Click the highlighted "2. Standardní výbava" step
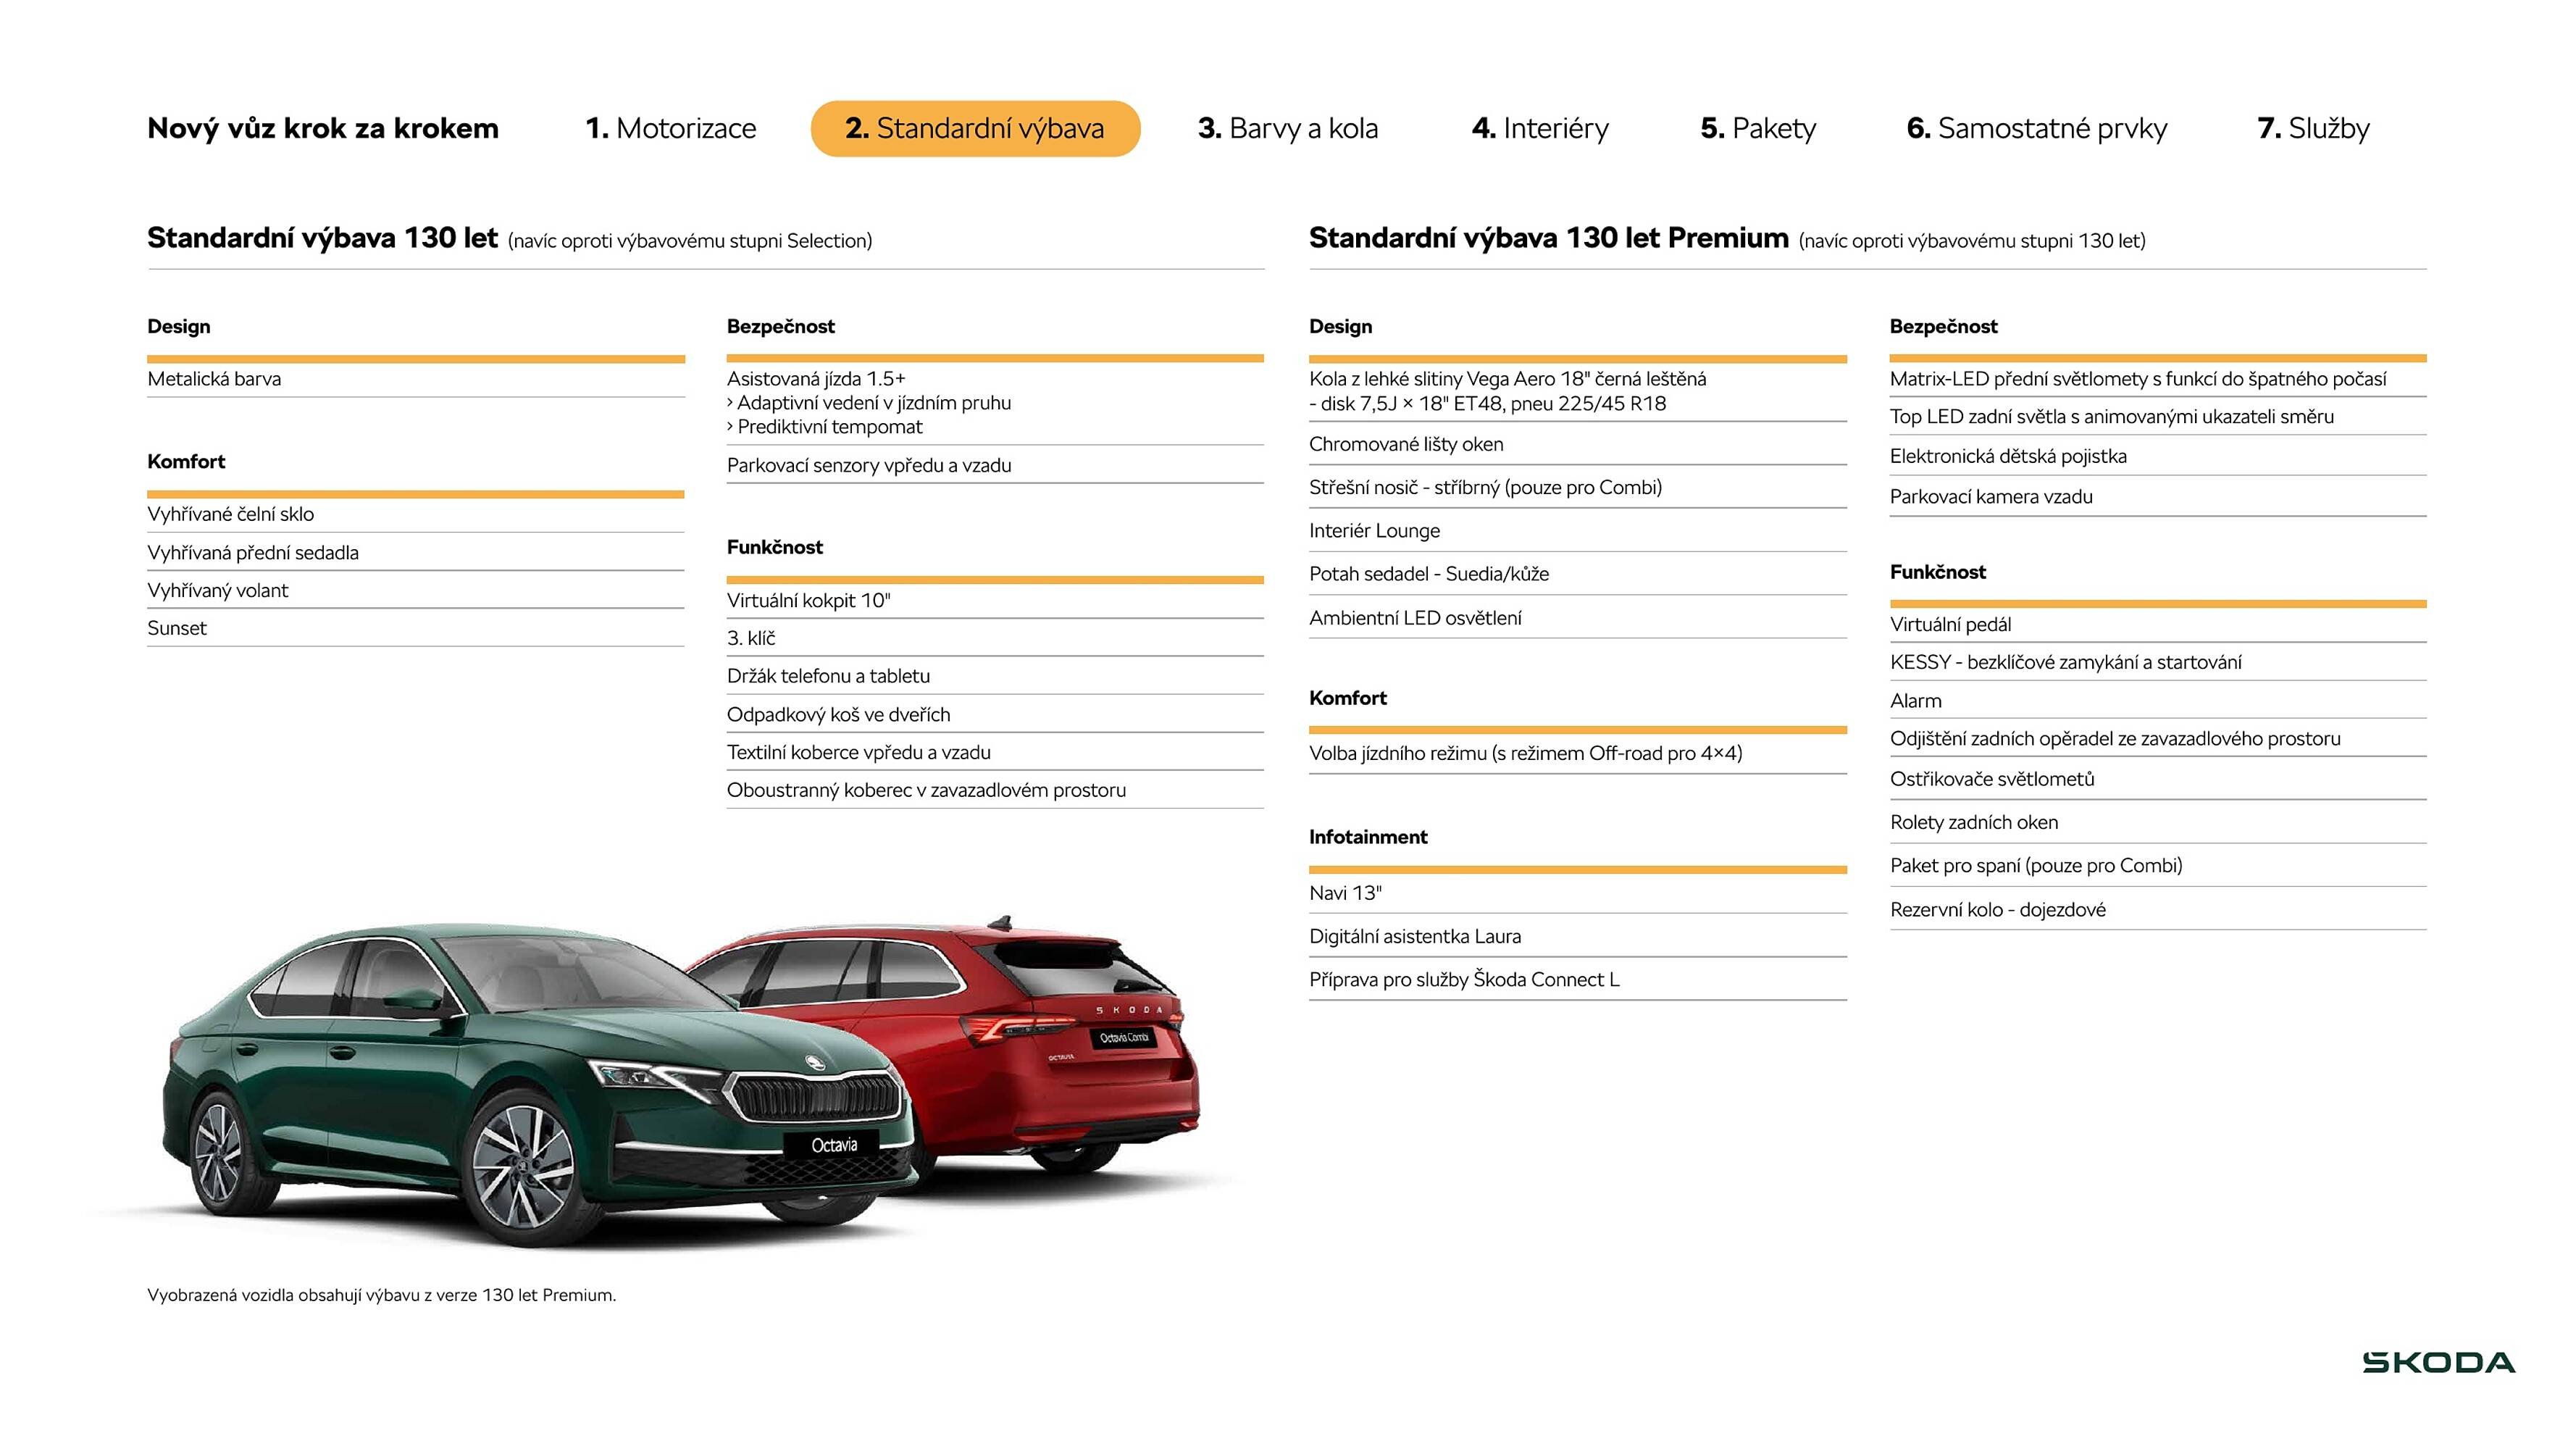The image size is (2576, 1449). (x=974, y=128)
